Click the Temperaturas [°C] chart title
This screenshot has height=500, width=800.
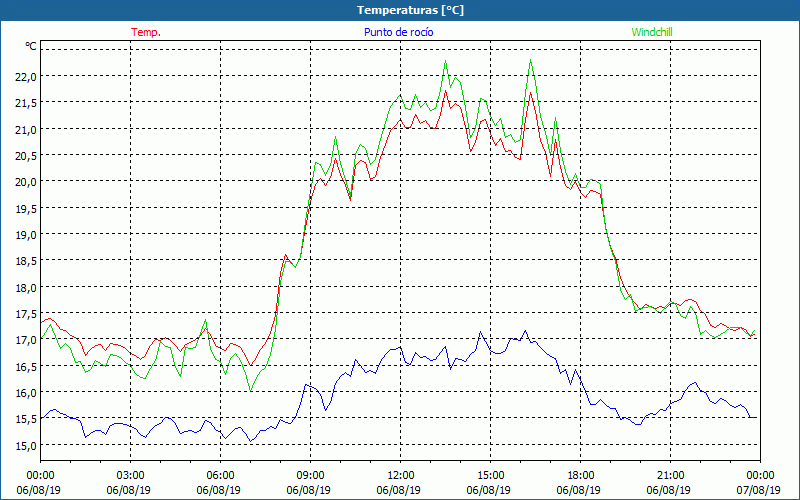pyautogui.click(x=410, y=10)
